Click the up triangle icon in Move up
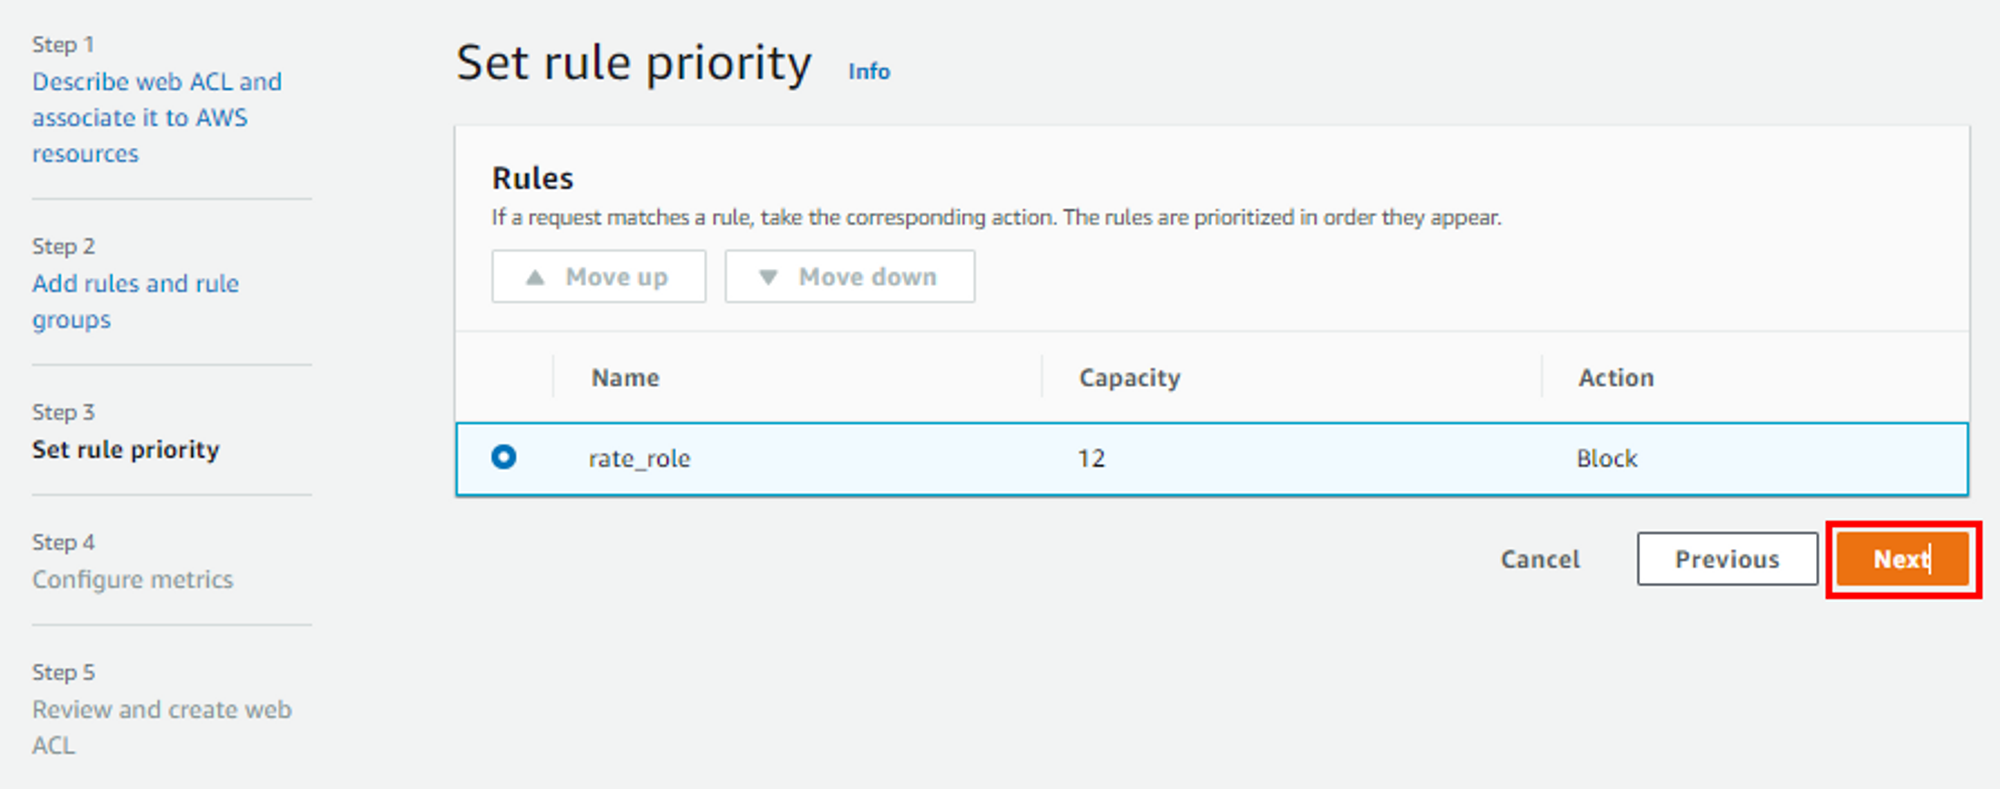The image size is (2000, 789). pyautogui.click(x=536, y=277)
